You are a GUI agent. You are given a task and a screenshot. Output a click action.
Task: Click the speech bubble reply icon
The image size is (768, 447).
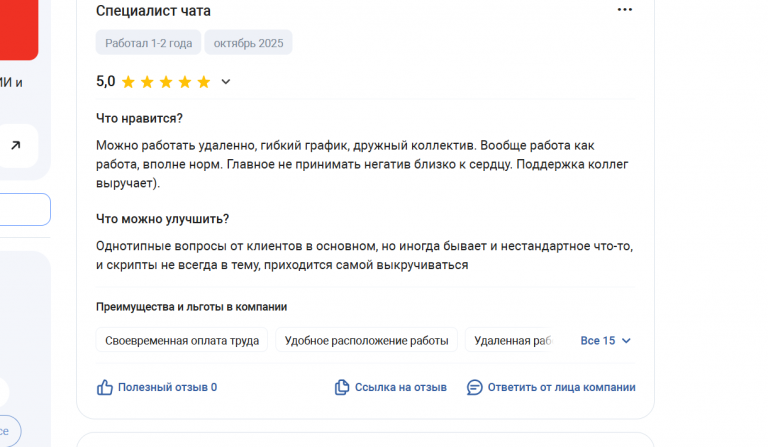[x=475, y=387]
